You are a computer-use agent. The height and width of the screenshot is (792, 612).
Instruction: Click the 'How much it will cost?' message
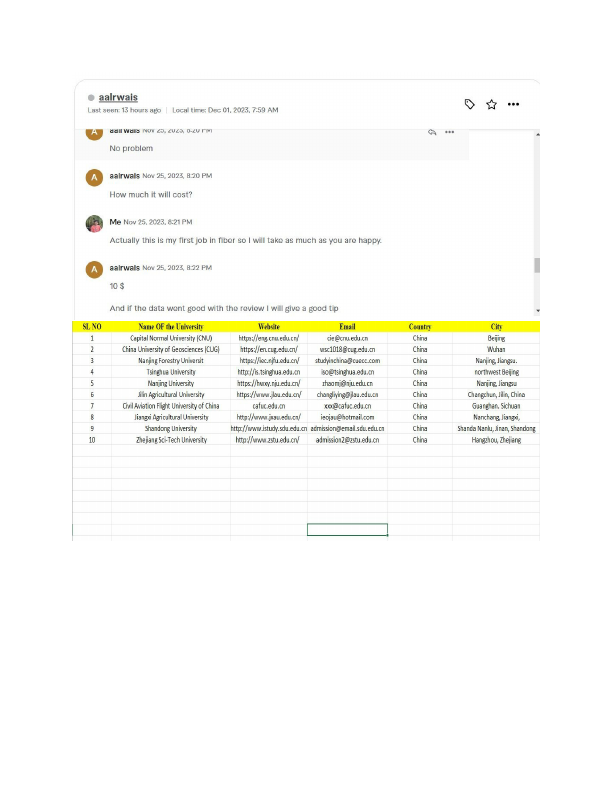151,194
